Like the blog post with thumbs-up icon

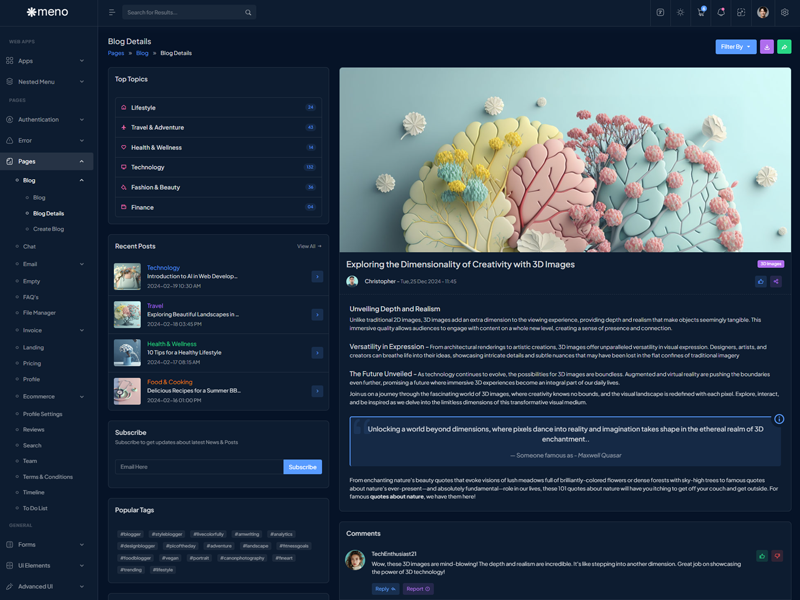pos(760,282)
